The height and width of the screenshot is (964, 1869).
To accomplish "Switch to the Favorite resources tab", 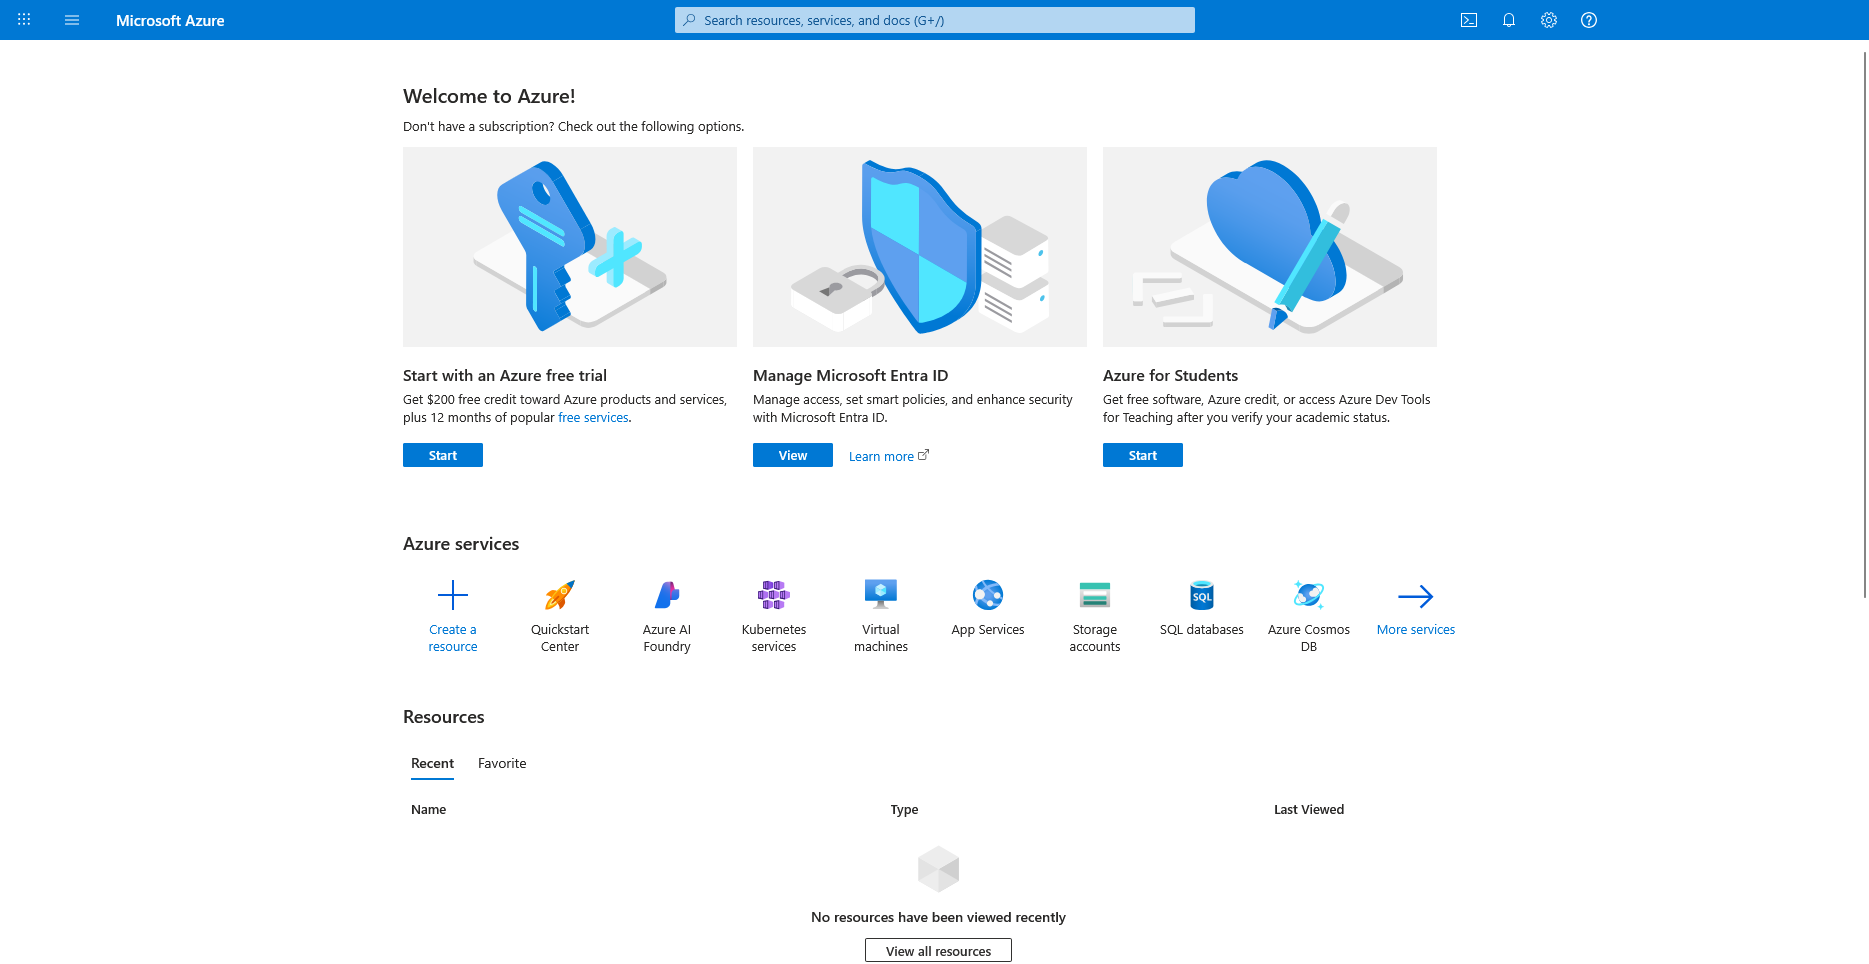I will point(502,763).
